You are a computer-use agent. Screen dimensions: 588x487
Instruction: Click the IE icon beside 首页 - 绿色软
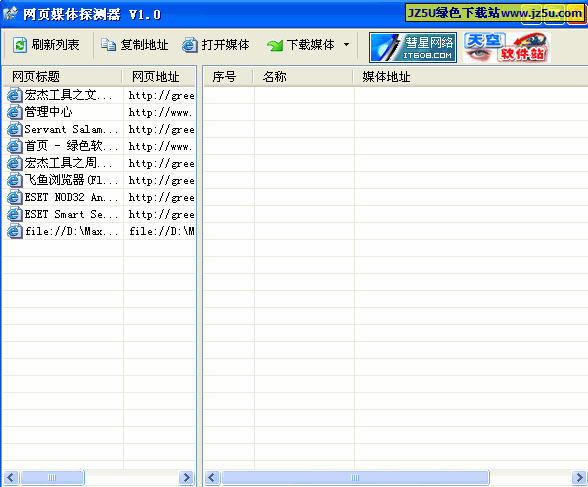(x=15, y=146)
